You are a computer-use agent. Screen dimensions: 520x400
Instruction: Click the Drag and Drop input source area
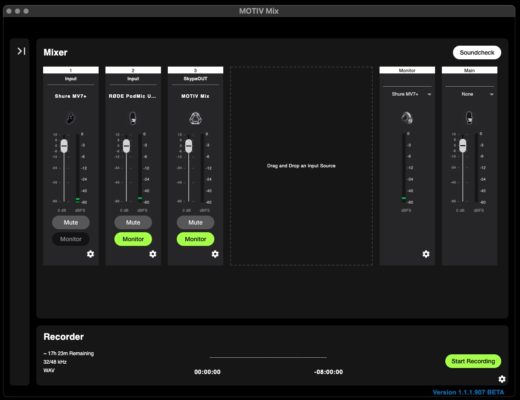(301, 166)
